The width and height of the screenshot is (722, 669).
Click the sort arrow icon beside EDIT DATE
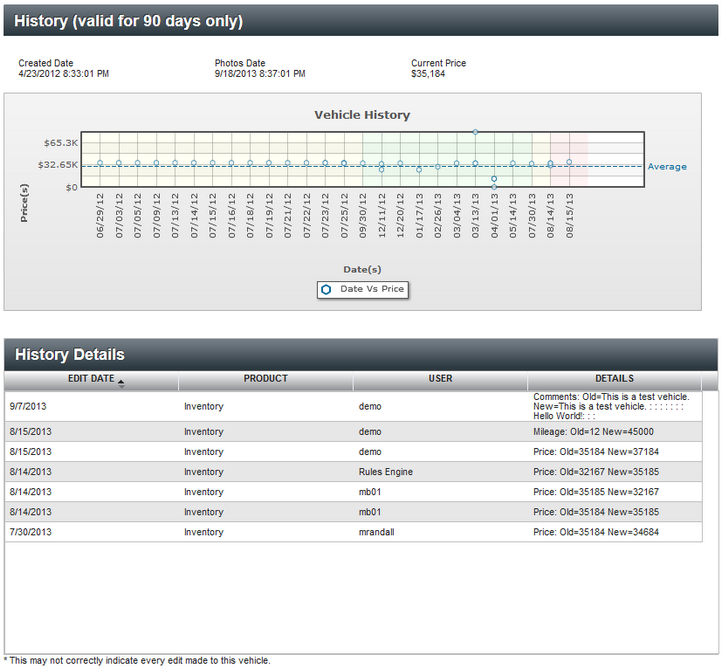121,383
